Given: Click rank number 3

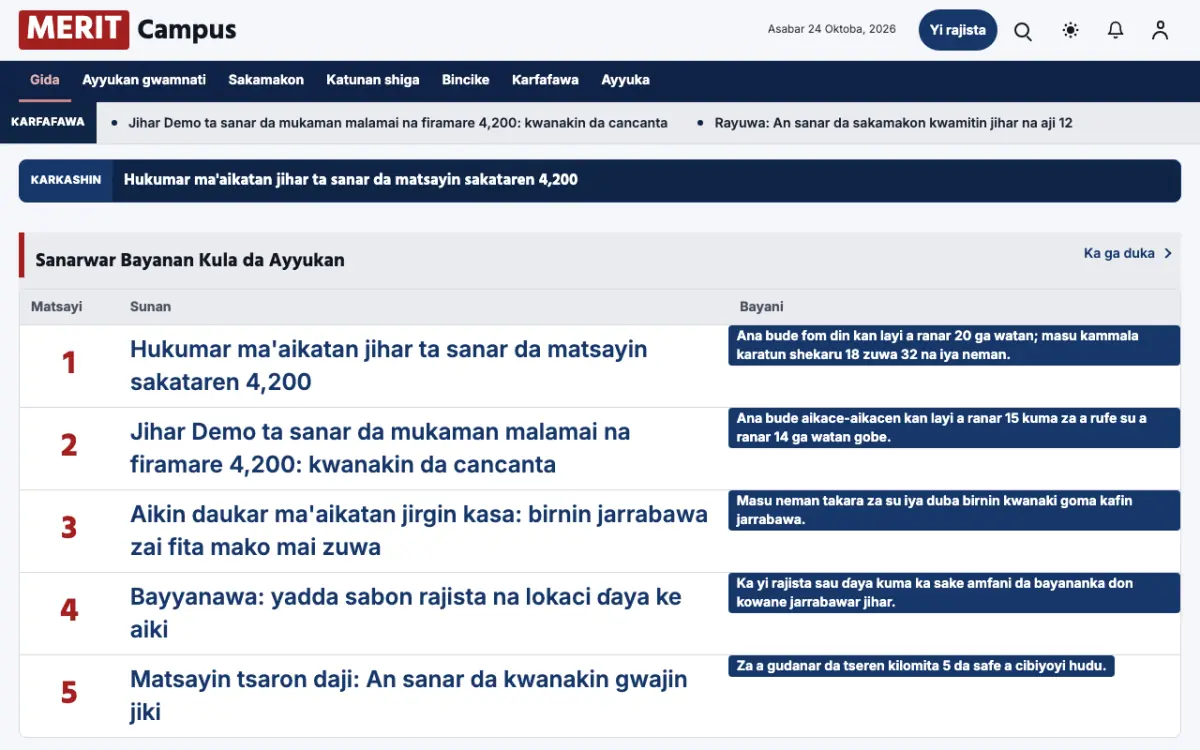Looking at the screenshot, I should point(69,527).
